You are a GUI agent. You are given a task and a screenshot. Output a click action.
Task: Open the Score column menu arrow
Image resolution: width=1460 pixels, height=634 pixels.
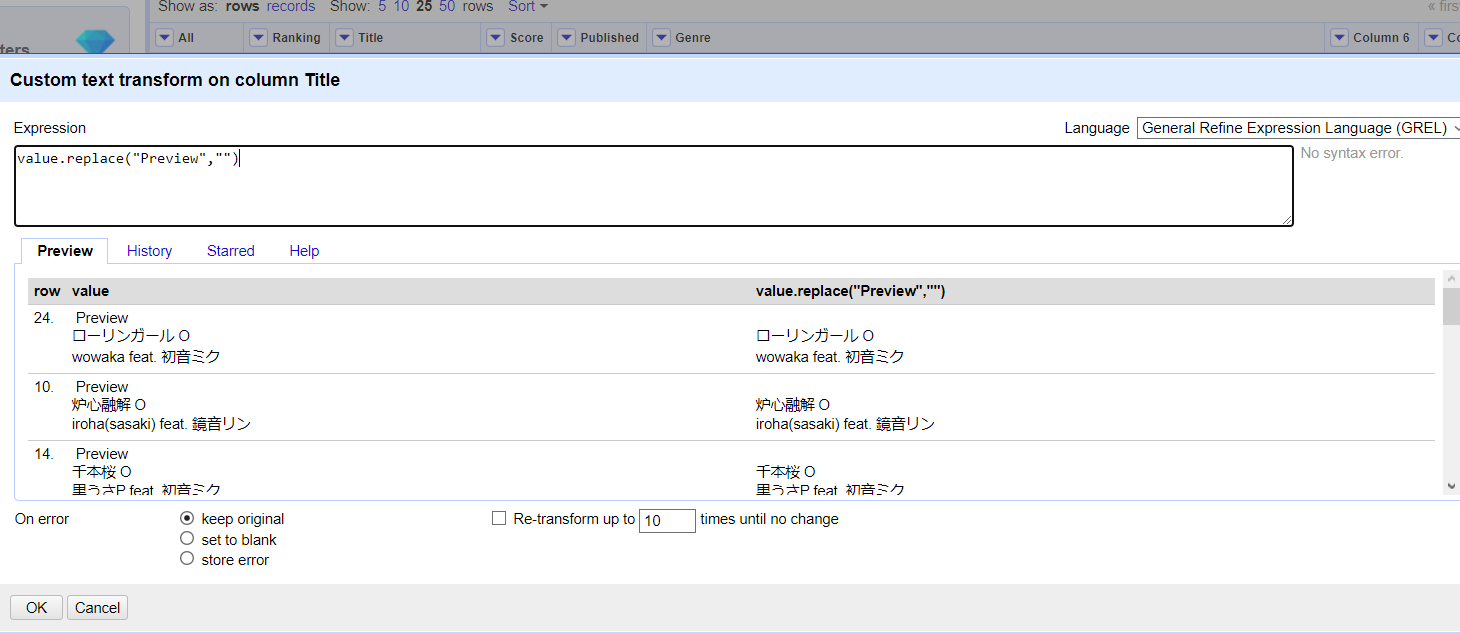click(496, 38)
